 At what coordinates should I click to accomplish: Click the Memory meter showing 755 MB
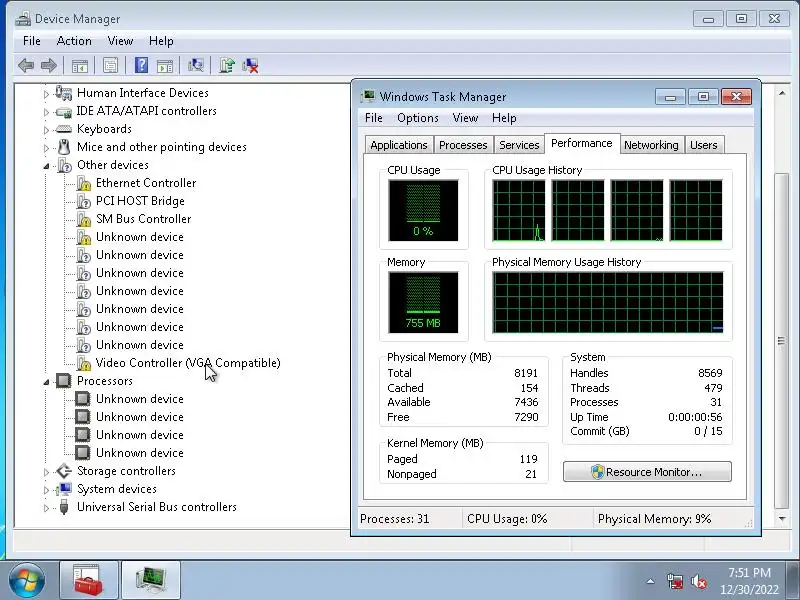pyautogui.click(x=423, y=302)
